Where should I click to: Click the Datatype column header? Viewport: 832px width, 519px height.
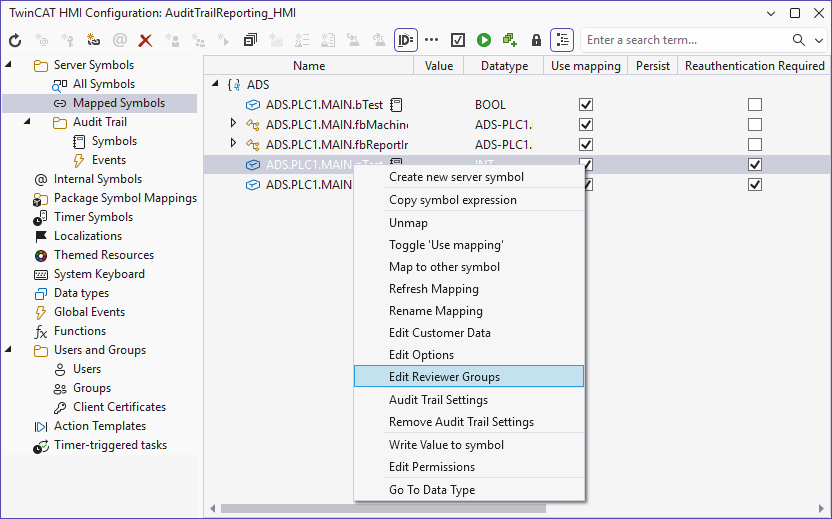[505, 66]
